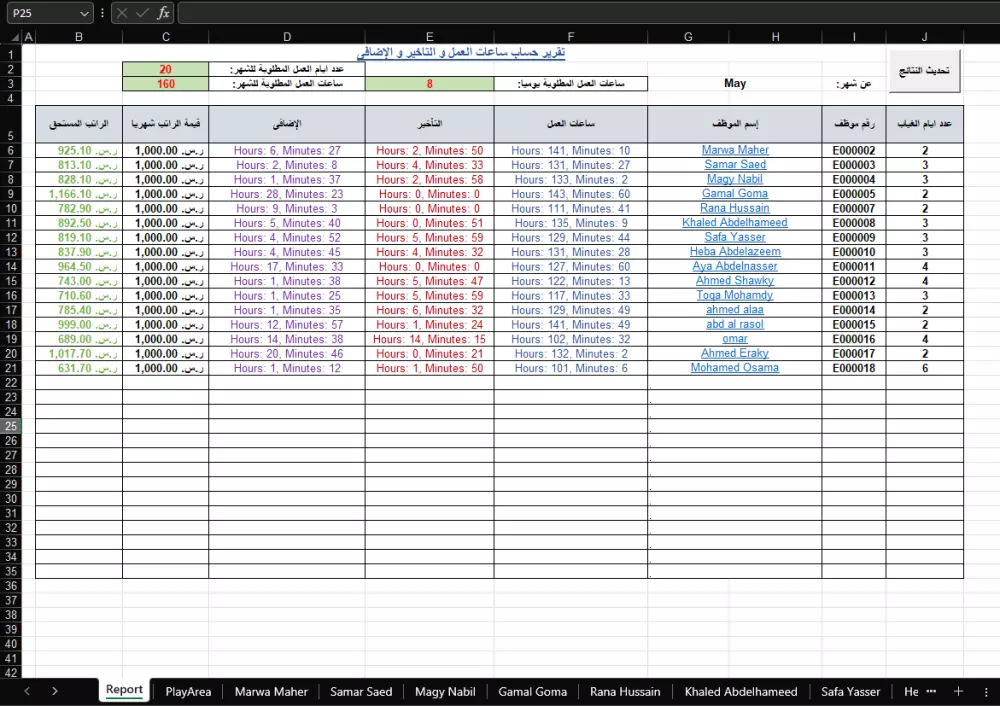Select column B by clicking its header
The height and width of the screenshot is (706, 1000).
(x=78, y=36)
